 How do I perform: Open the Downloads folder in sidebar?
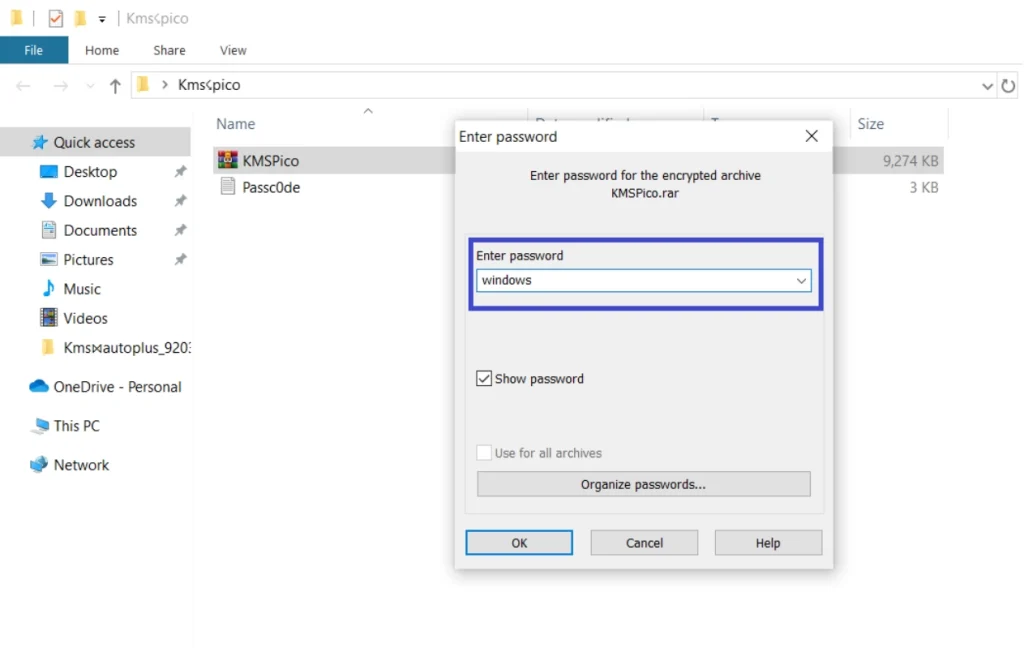tap(100, 201)
